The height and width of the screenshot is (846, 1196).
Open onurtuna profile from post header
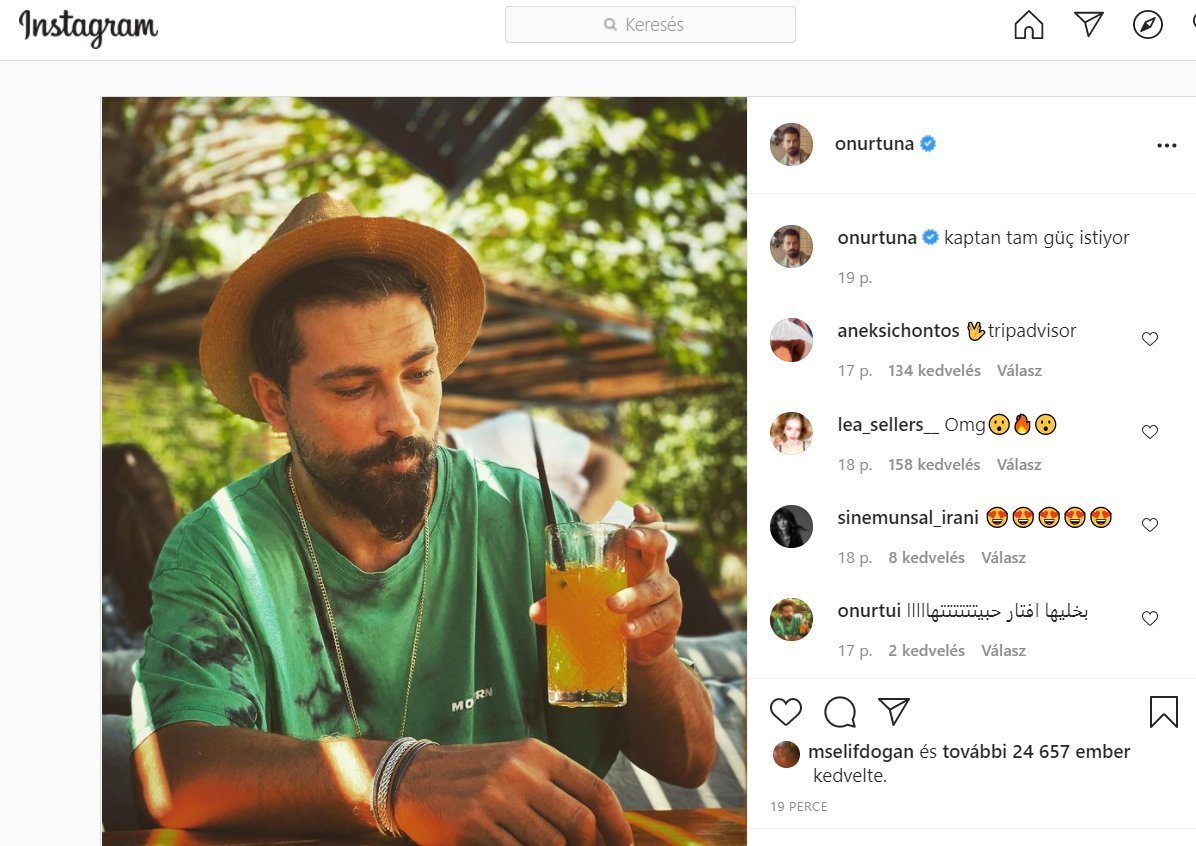click(874, 144)
